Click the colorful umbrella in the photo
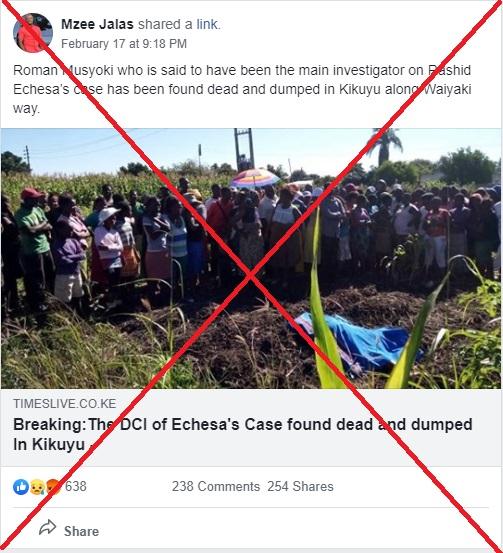Viewport: 503px width, 553px height. click(x=255, y=178)
